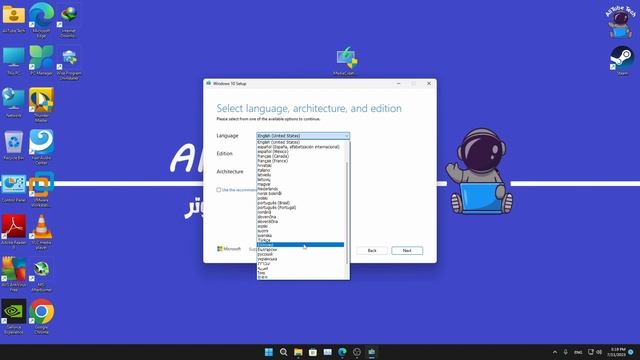This screenshot has width=640, height=360.
Task: Open the network and volume tray icons
Action: (x=595, y=352)
